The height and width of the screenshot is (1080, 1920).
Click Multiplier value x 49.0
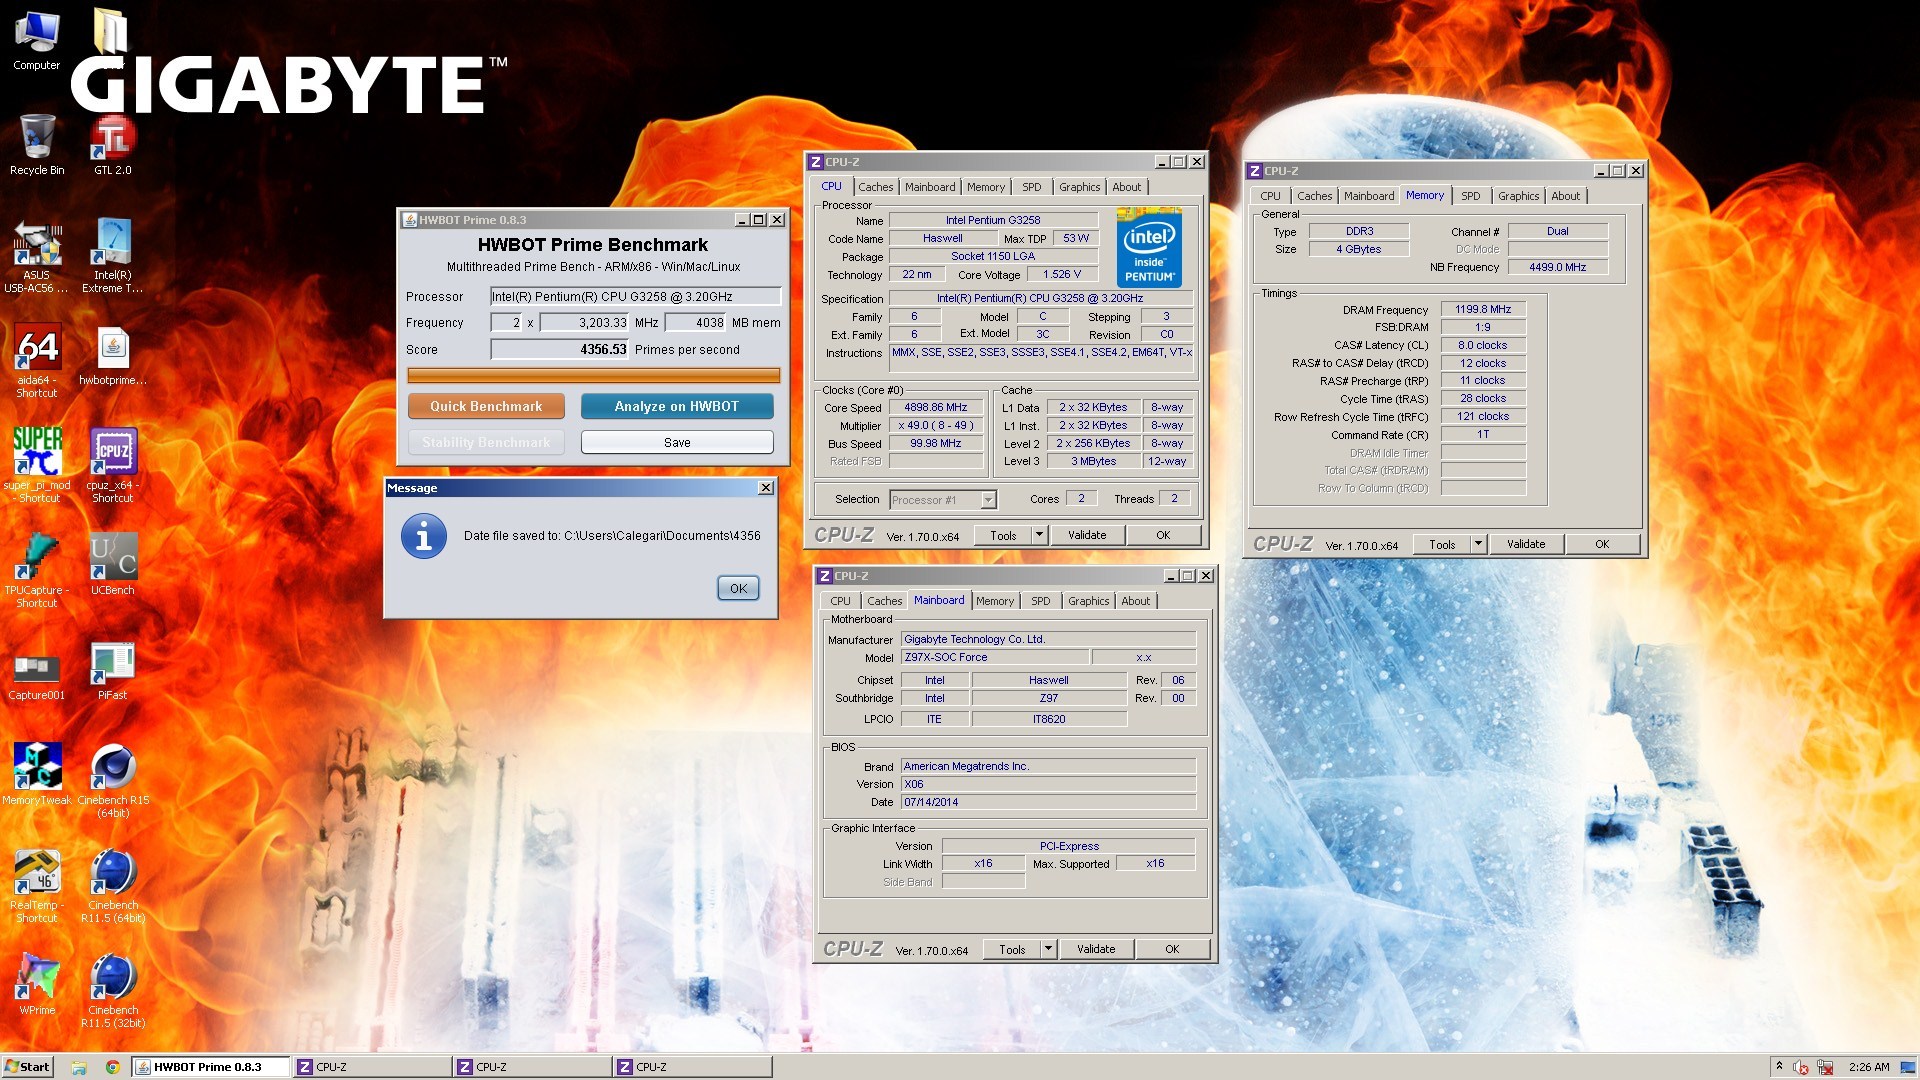pos(935,426)
